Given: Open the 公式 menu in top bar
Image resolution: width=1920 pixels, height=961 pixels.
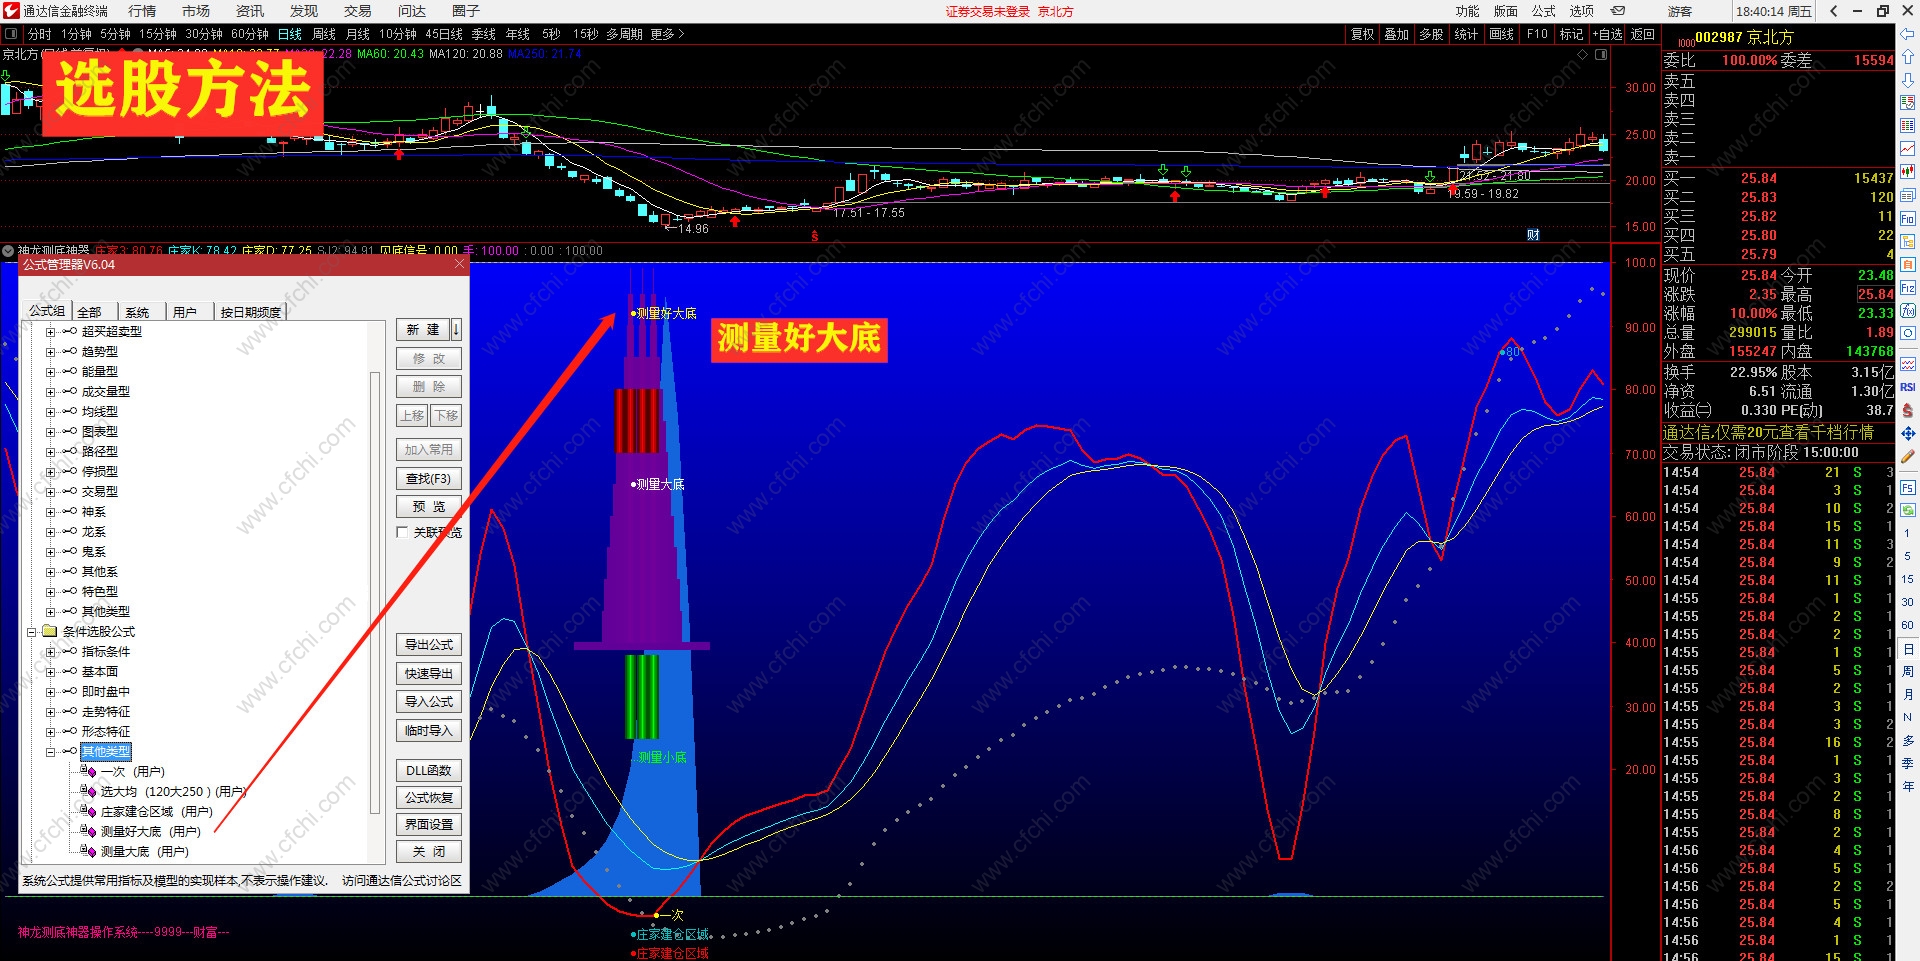Looking at the screenshot, I should [x=1544, y=11].
